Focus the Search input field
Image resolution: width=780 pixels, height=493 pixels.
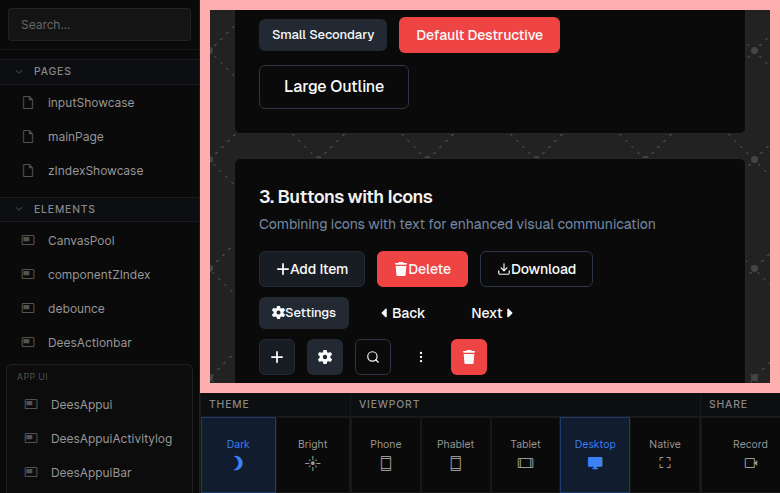99,24
